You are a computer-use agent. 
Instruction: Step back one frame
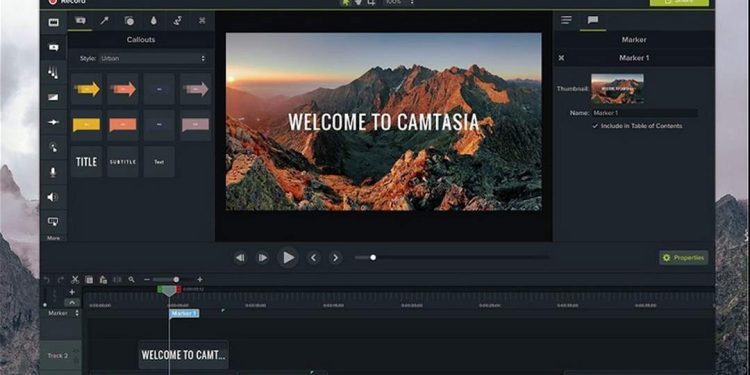click(240, 258)
